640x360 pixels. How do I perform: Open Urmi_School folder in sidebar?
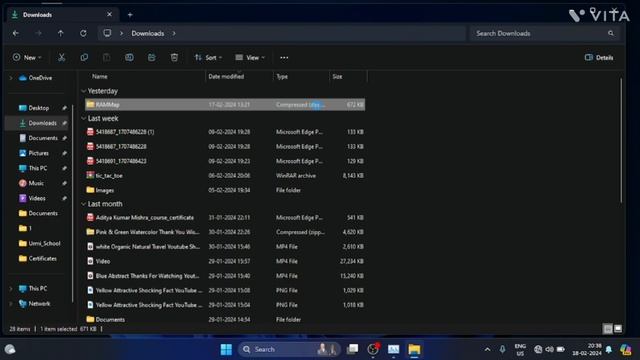(44, 243)
